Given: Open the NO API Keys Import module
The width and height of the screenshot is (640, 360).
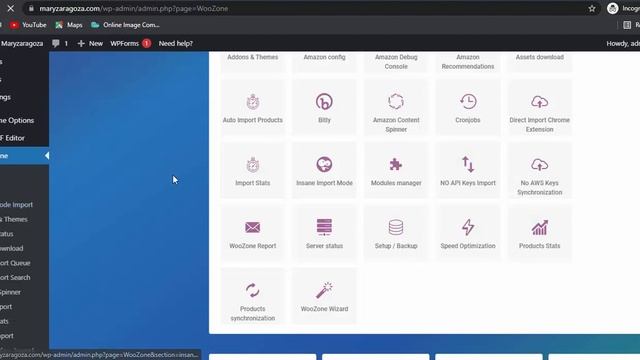Looking at the screenshot, I should click(x=468, y=170).
